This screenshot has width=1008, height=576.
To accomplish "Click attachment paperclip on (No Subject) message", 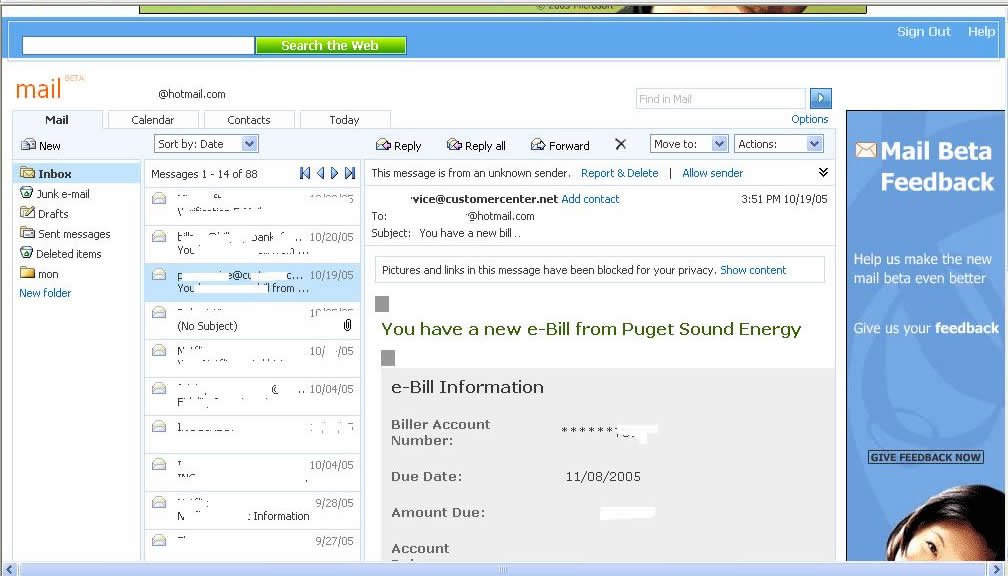I will (x=347, y=325).
